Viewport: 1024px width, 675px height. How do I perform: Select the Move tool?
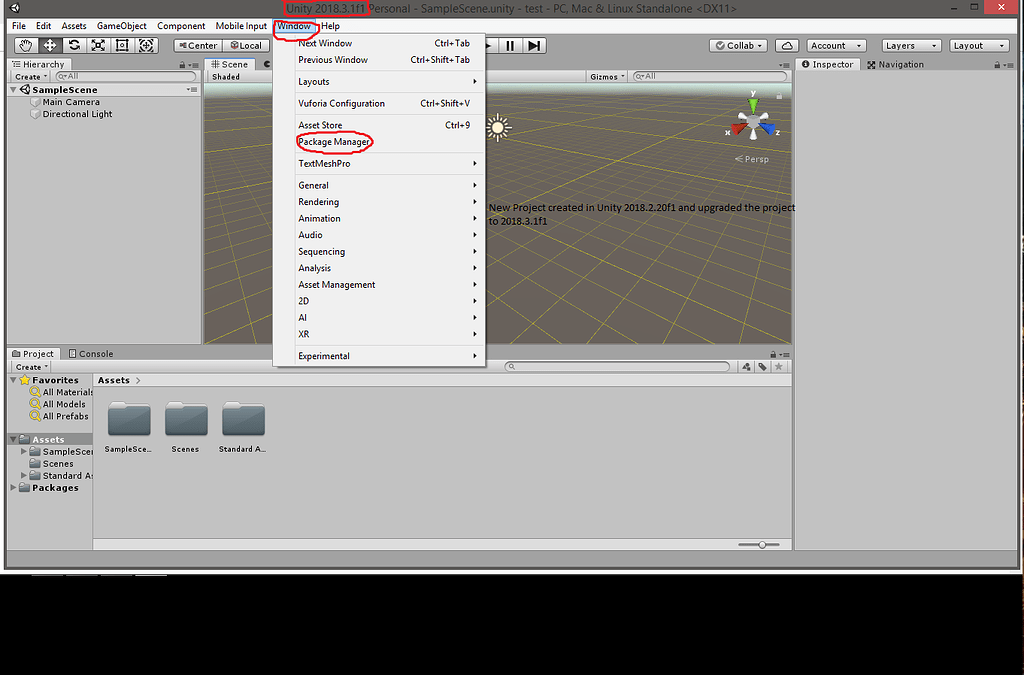[48, 45]
